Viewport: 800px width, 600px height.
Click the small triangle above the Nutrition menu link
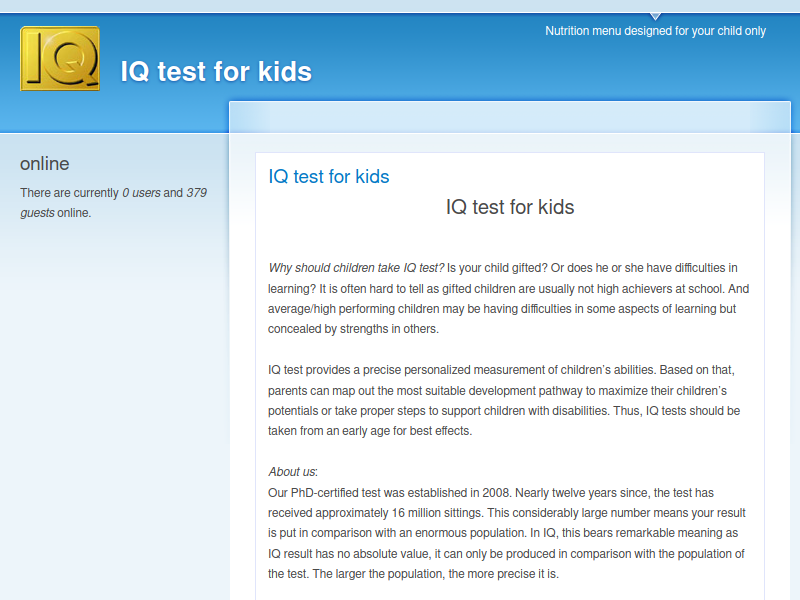(656, 16)
